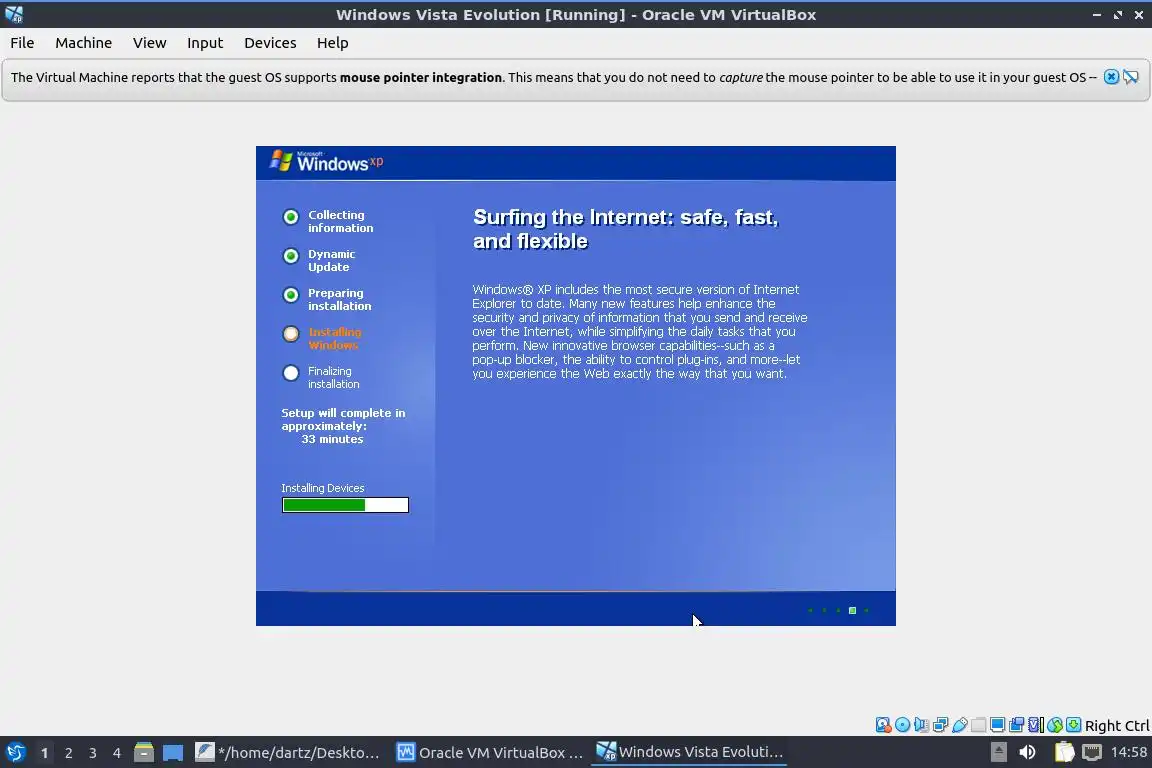Switch to workspace 2

click(x=68, y=753)
